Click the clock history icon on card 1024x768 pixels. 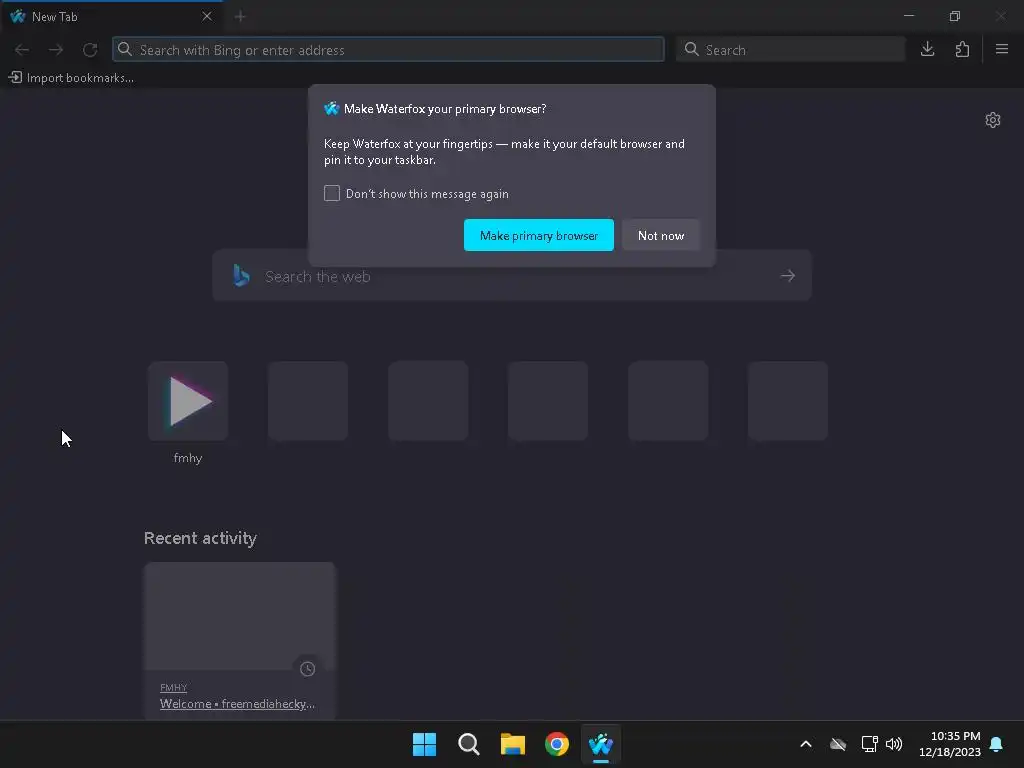[x=307, y=669]
